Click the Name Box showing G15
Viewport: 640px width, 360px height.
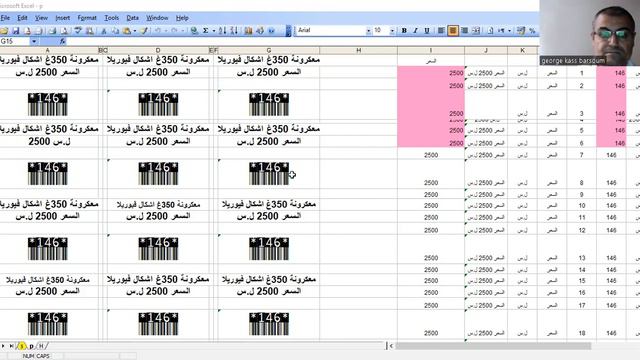(15, 41)
